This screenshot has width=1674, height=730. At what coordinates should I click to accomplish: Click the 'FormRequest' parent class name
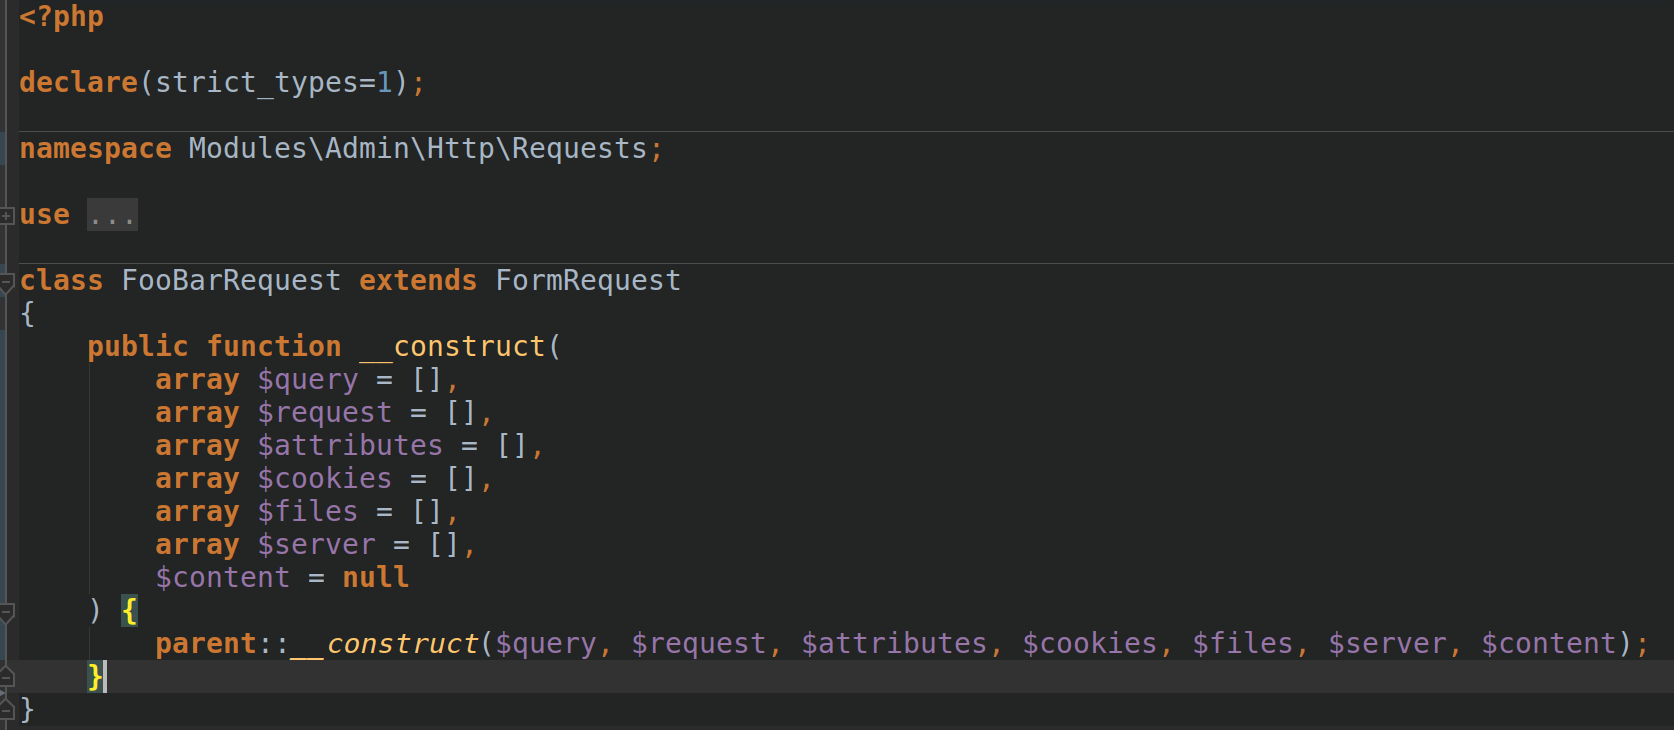(588, 280)
